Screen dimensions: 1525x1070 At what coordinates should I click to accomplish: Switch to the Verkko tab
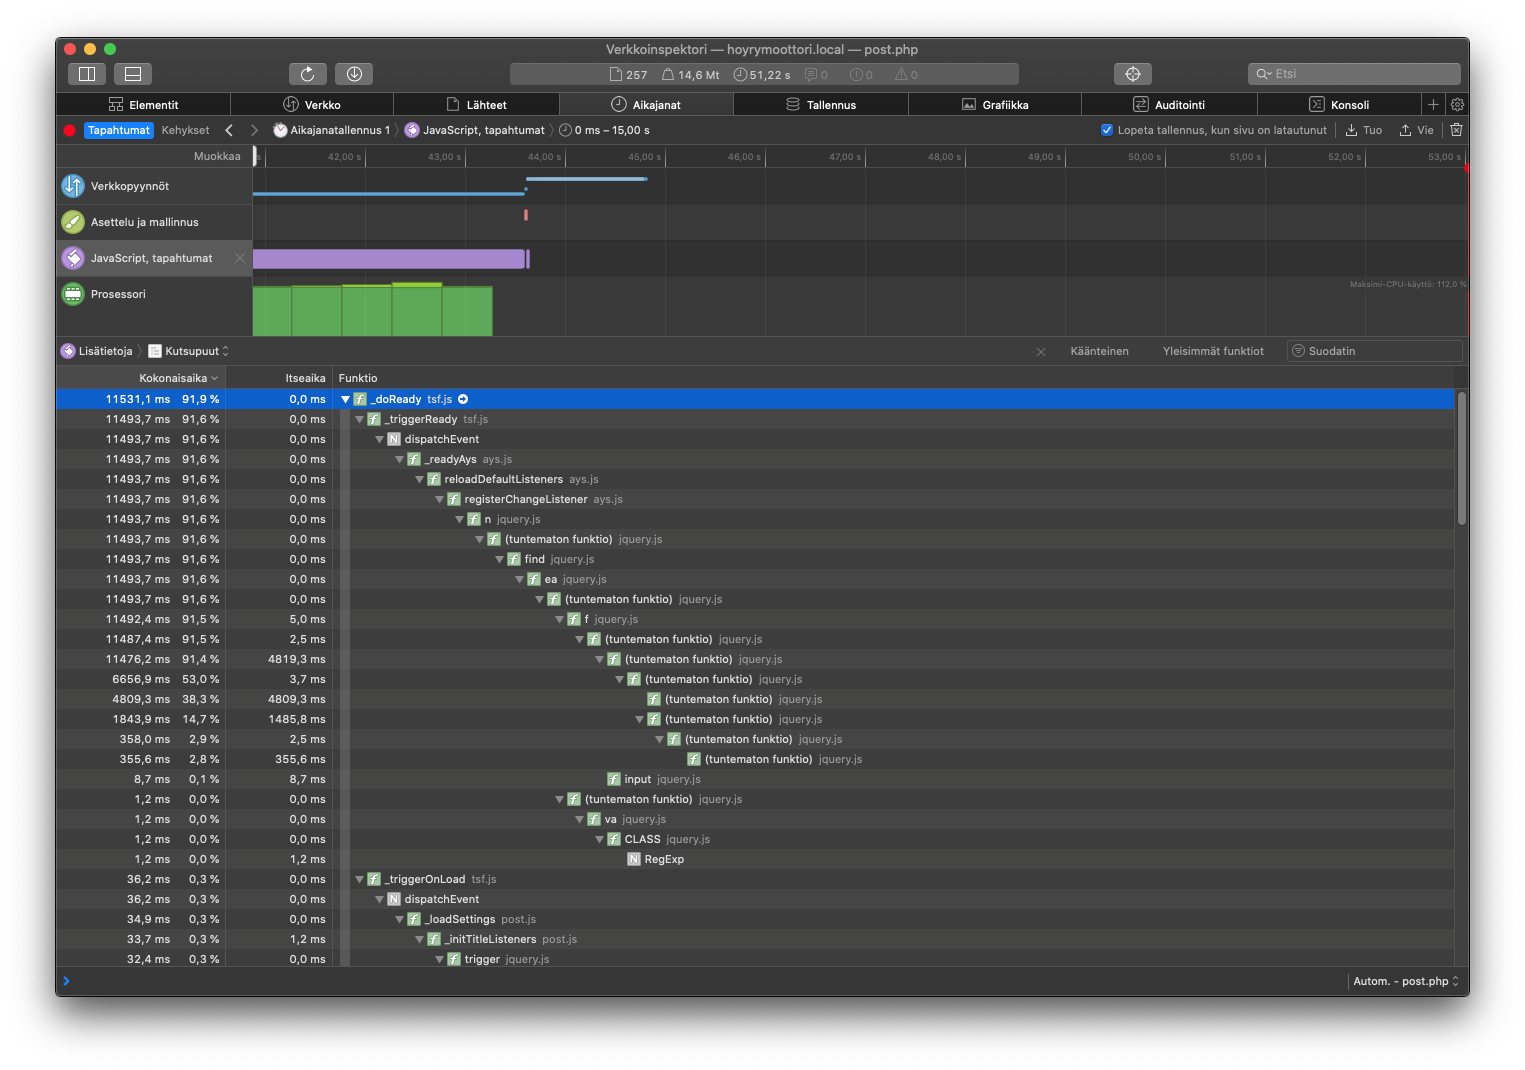click(312, 104)
